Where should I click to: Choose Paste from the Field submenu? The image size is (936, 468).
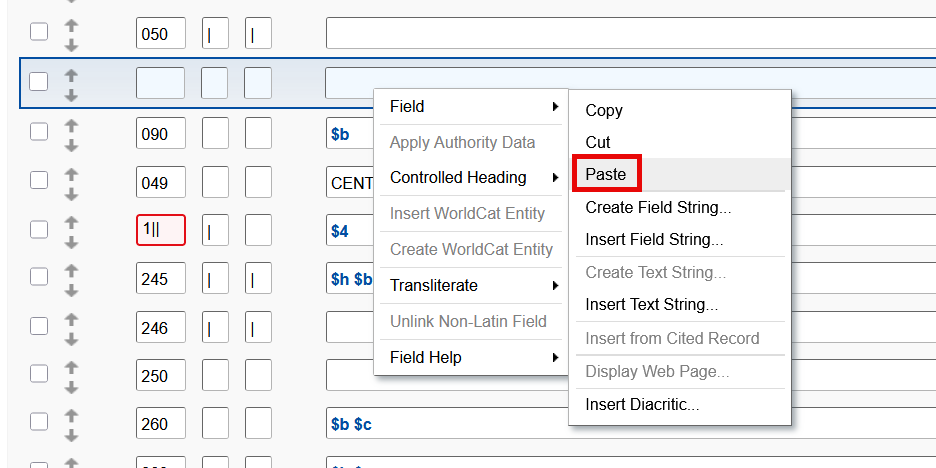coord(606,174)
